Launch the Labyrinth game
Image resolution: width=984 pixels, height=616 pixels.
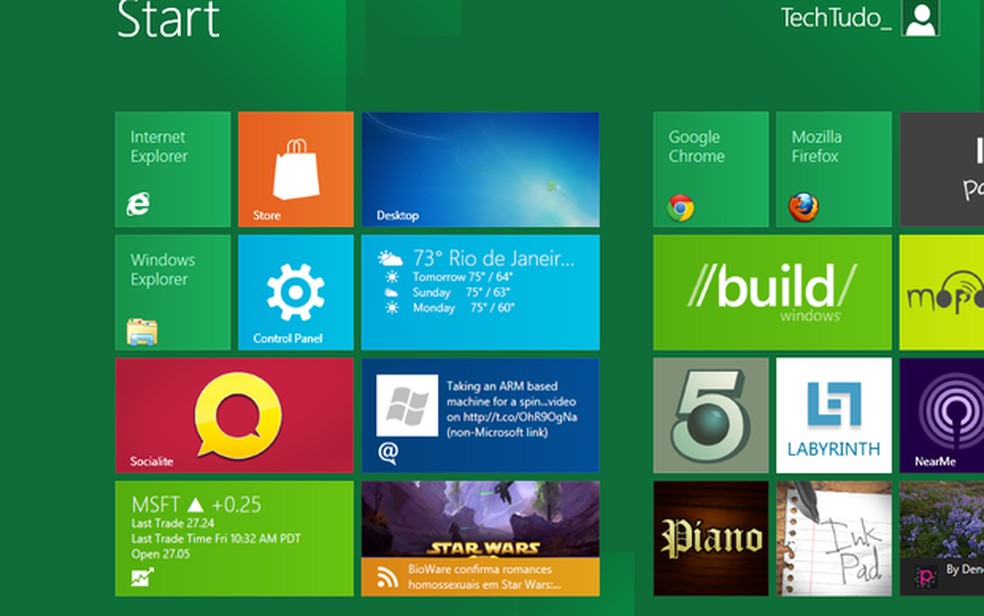[x=832, y=414]
